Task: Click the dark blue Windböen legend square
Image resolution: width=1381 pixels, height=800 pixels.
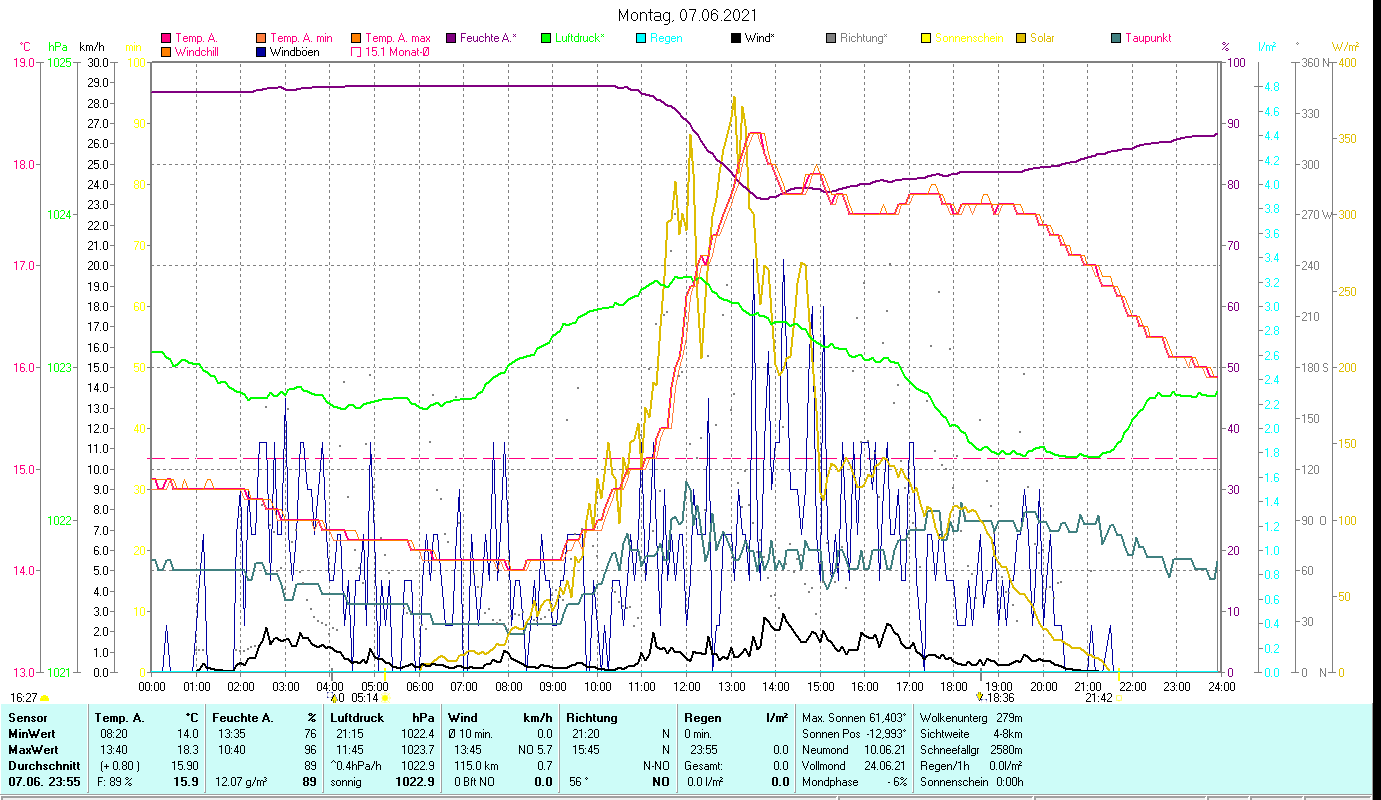Action: tap(261, 51)
